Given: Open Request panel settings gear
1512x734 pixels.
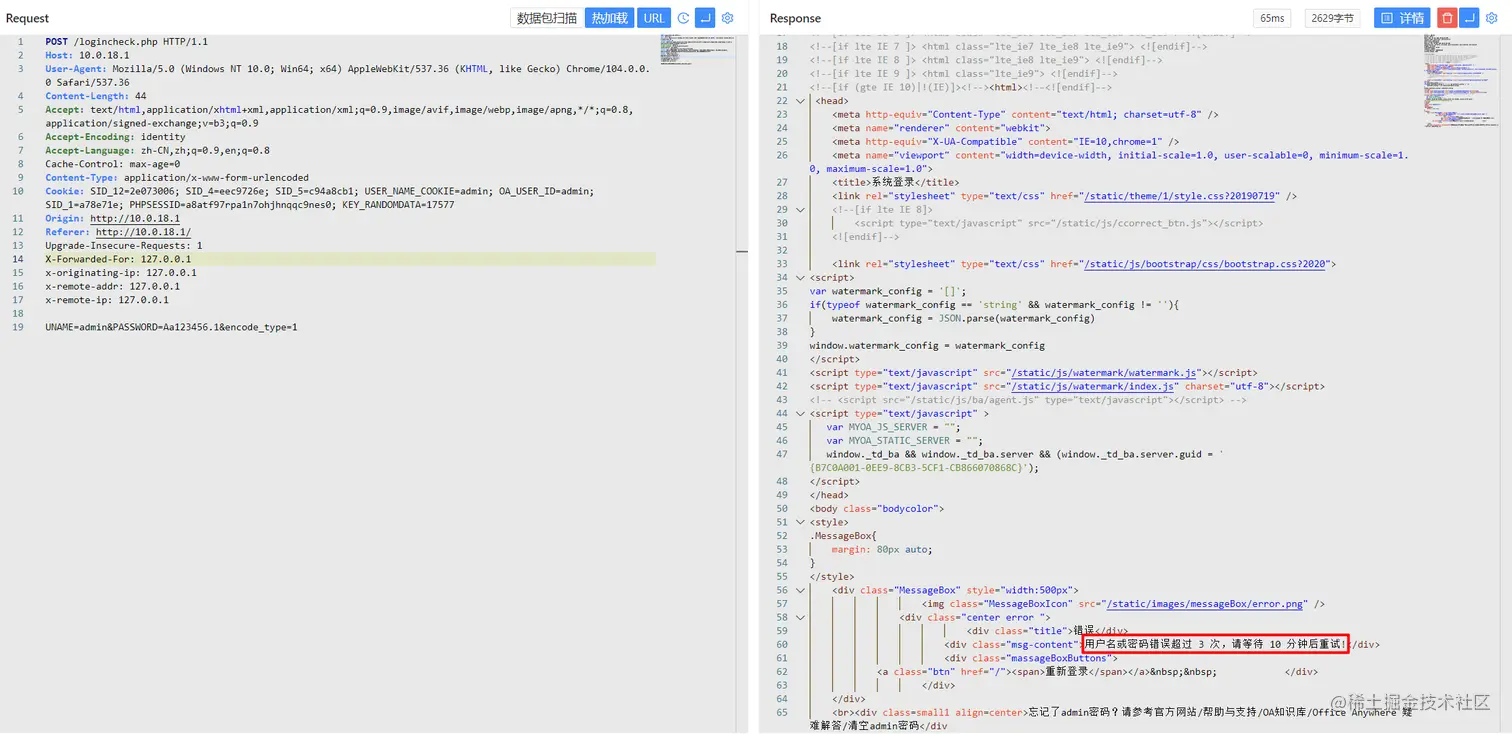Looking at the screenshot, I should [x=728, y=18].
